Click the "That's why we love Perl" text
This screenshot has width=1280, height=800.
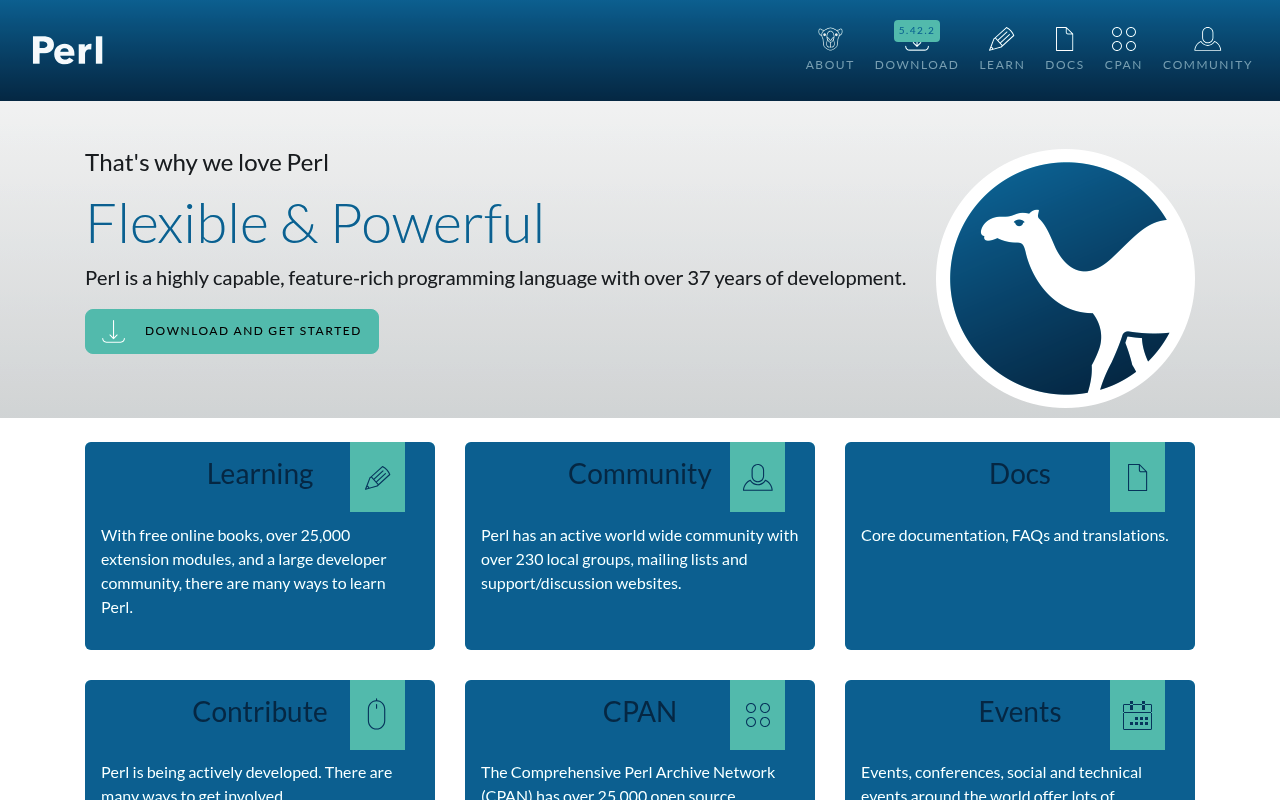(207, 162)
